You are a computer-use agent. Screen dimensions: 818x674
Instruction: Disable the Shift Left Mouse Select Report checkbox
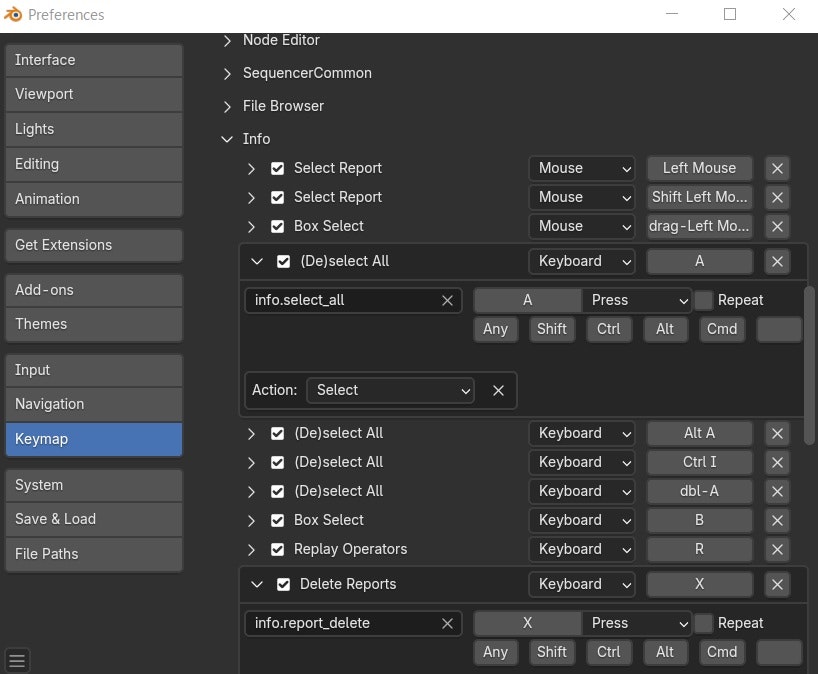click(278, 197)
